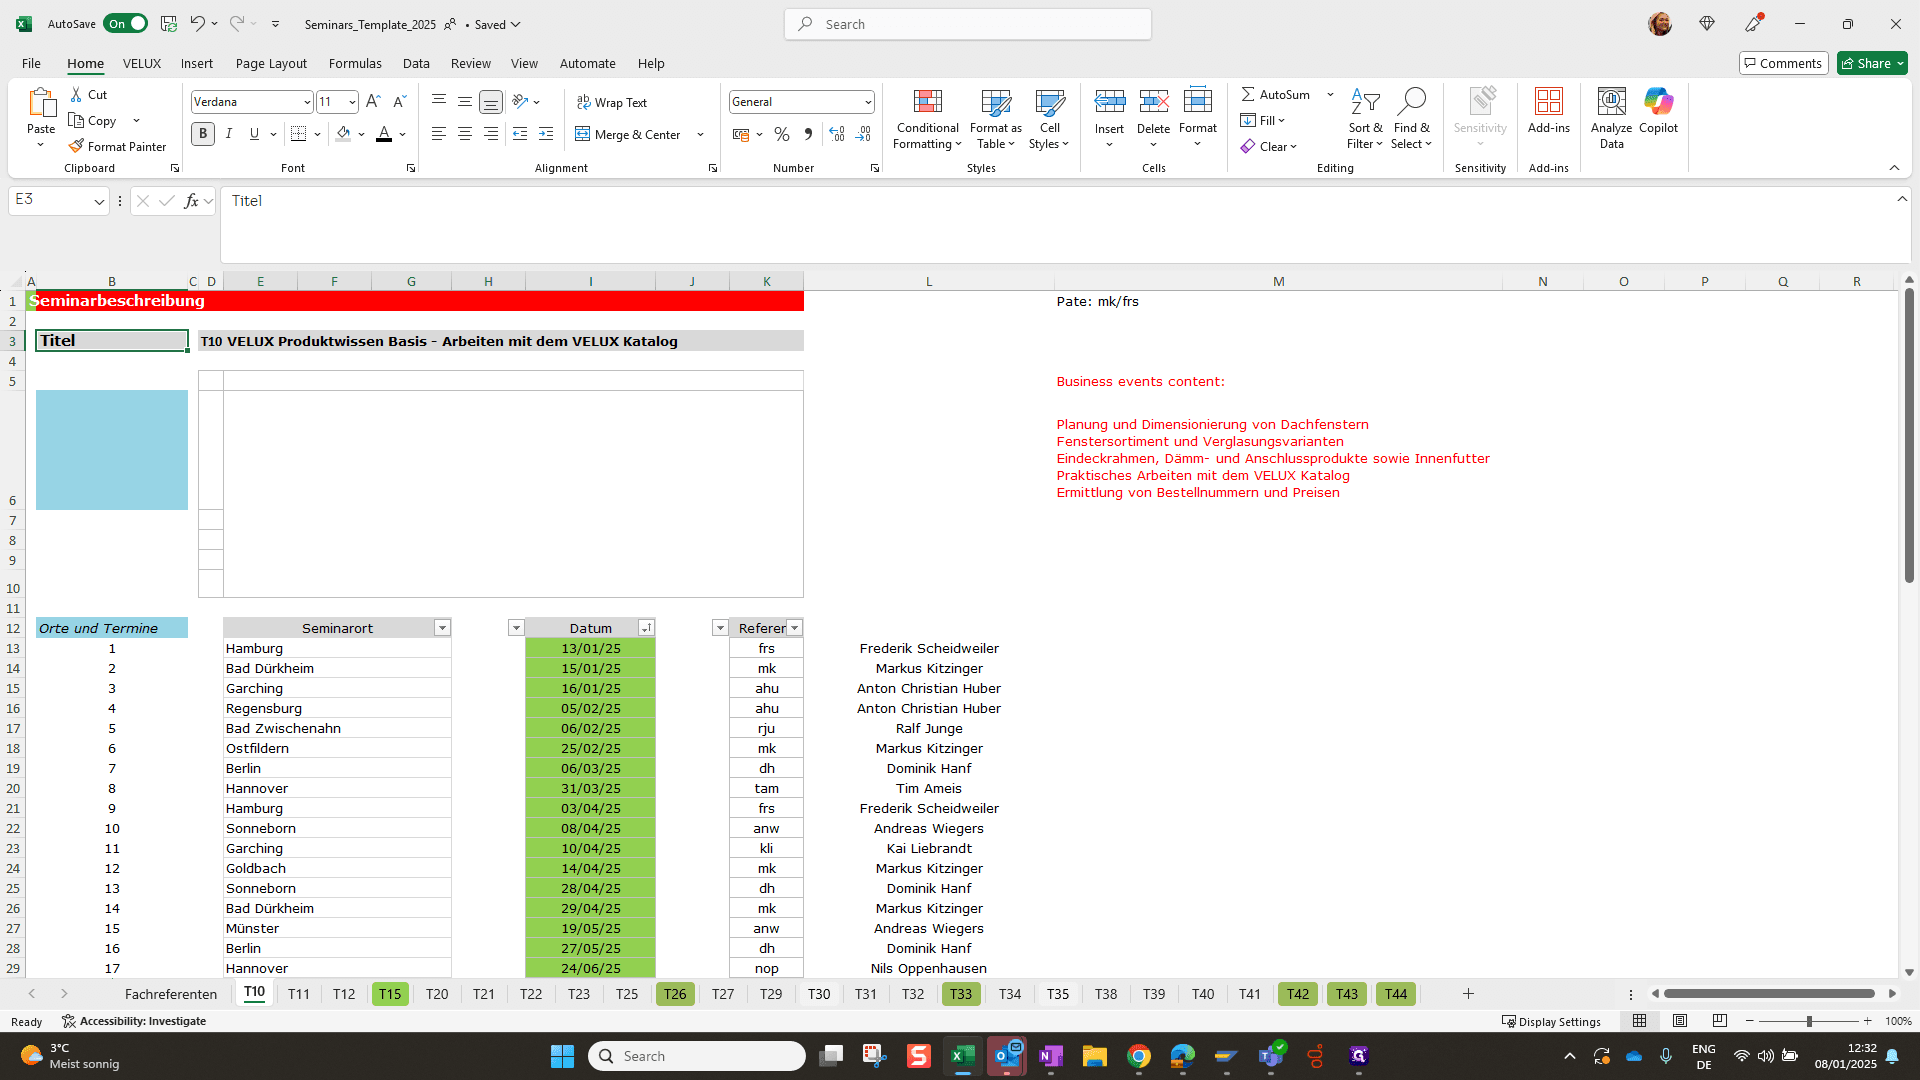Click the Insert cells icon

tap(1109, 101)
